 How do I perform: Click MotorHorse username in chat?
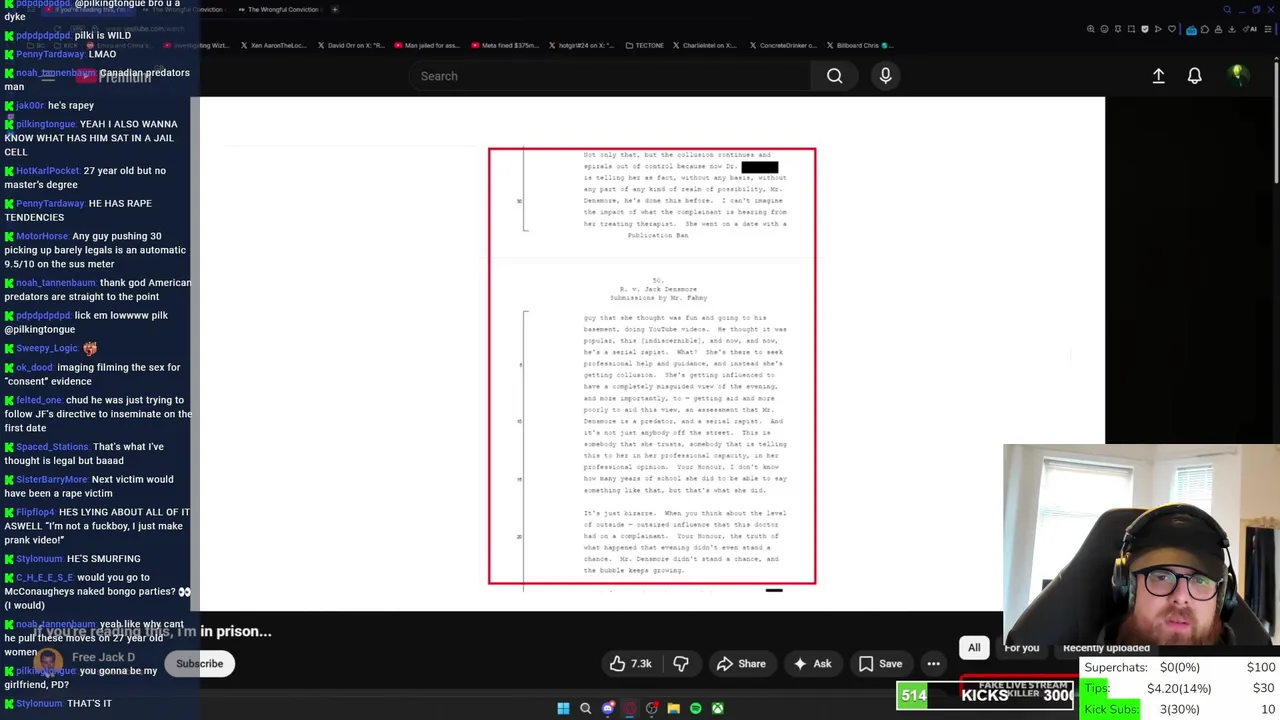(x=42, y=236)
